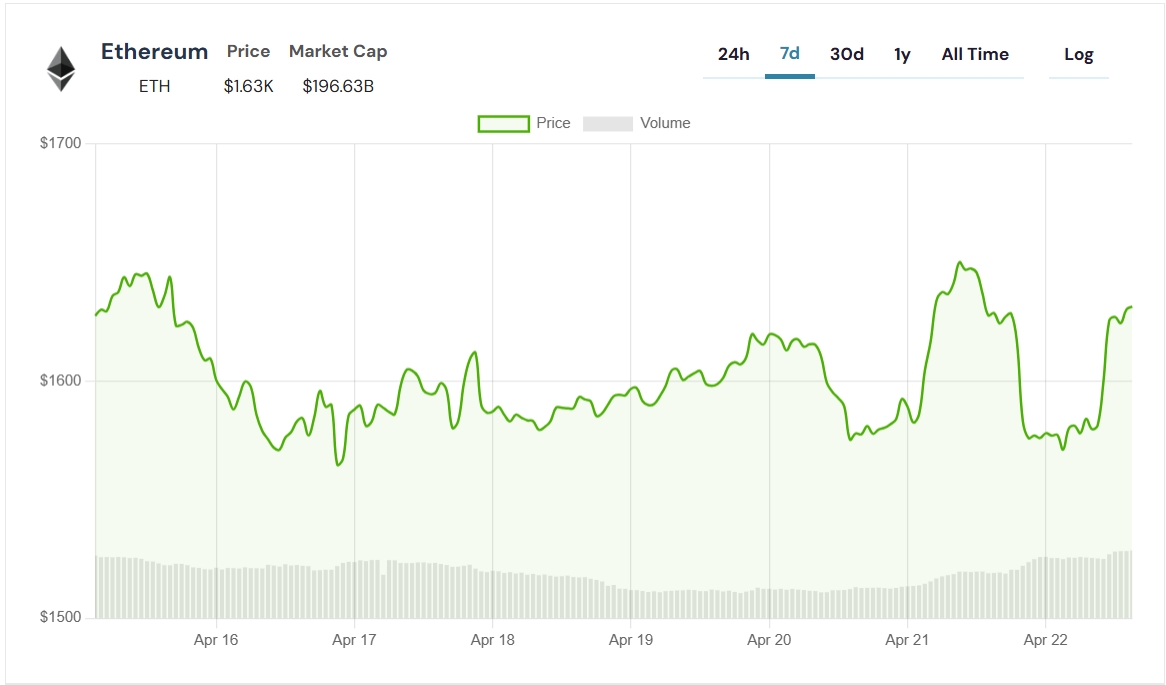This screenshot has height=685, width=1166.
Task: Switch to the 24h time range tab
Action: 733,54
